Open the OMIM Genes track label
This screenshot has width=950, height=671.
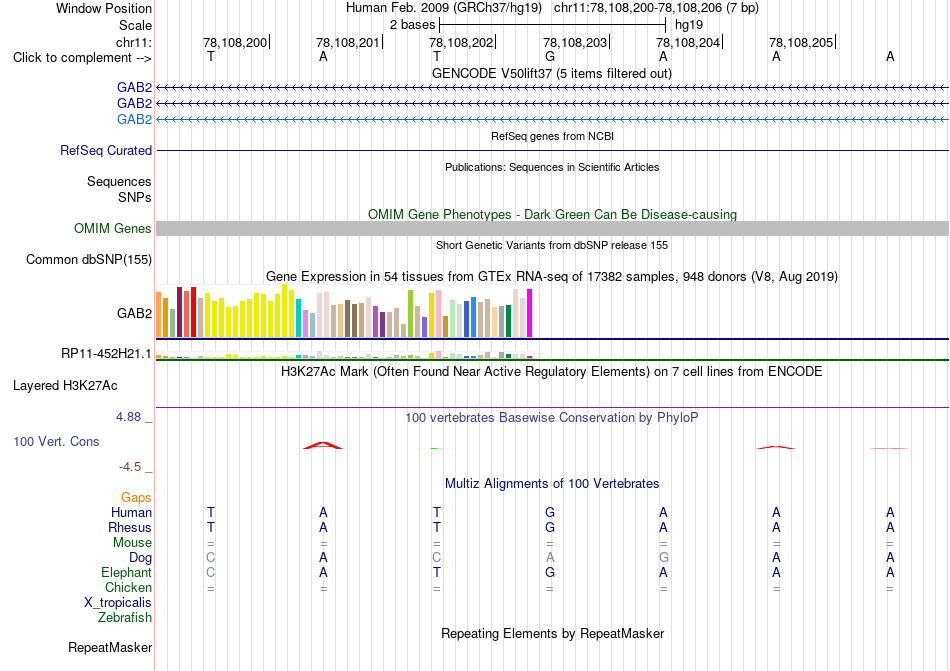112,228
